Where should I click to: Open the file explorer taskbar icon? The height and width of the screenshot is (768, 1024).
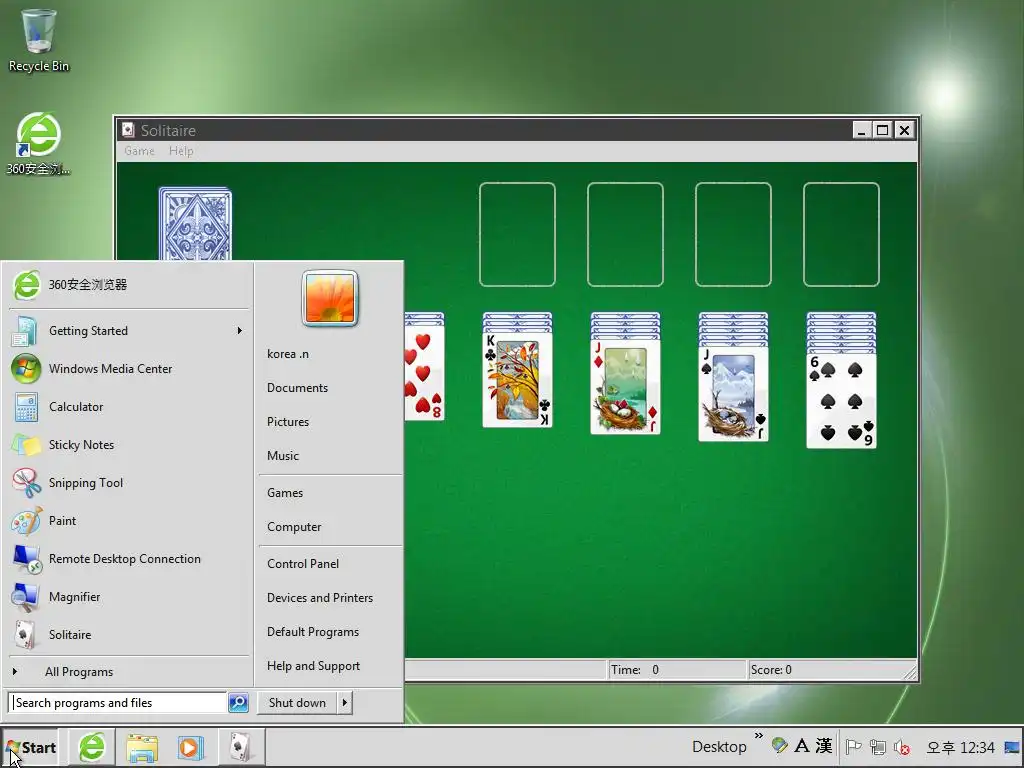coord(142,748)
